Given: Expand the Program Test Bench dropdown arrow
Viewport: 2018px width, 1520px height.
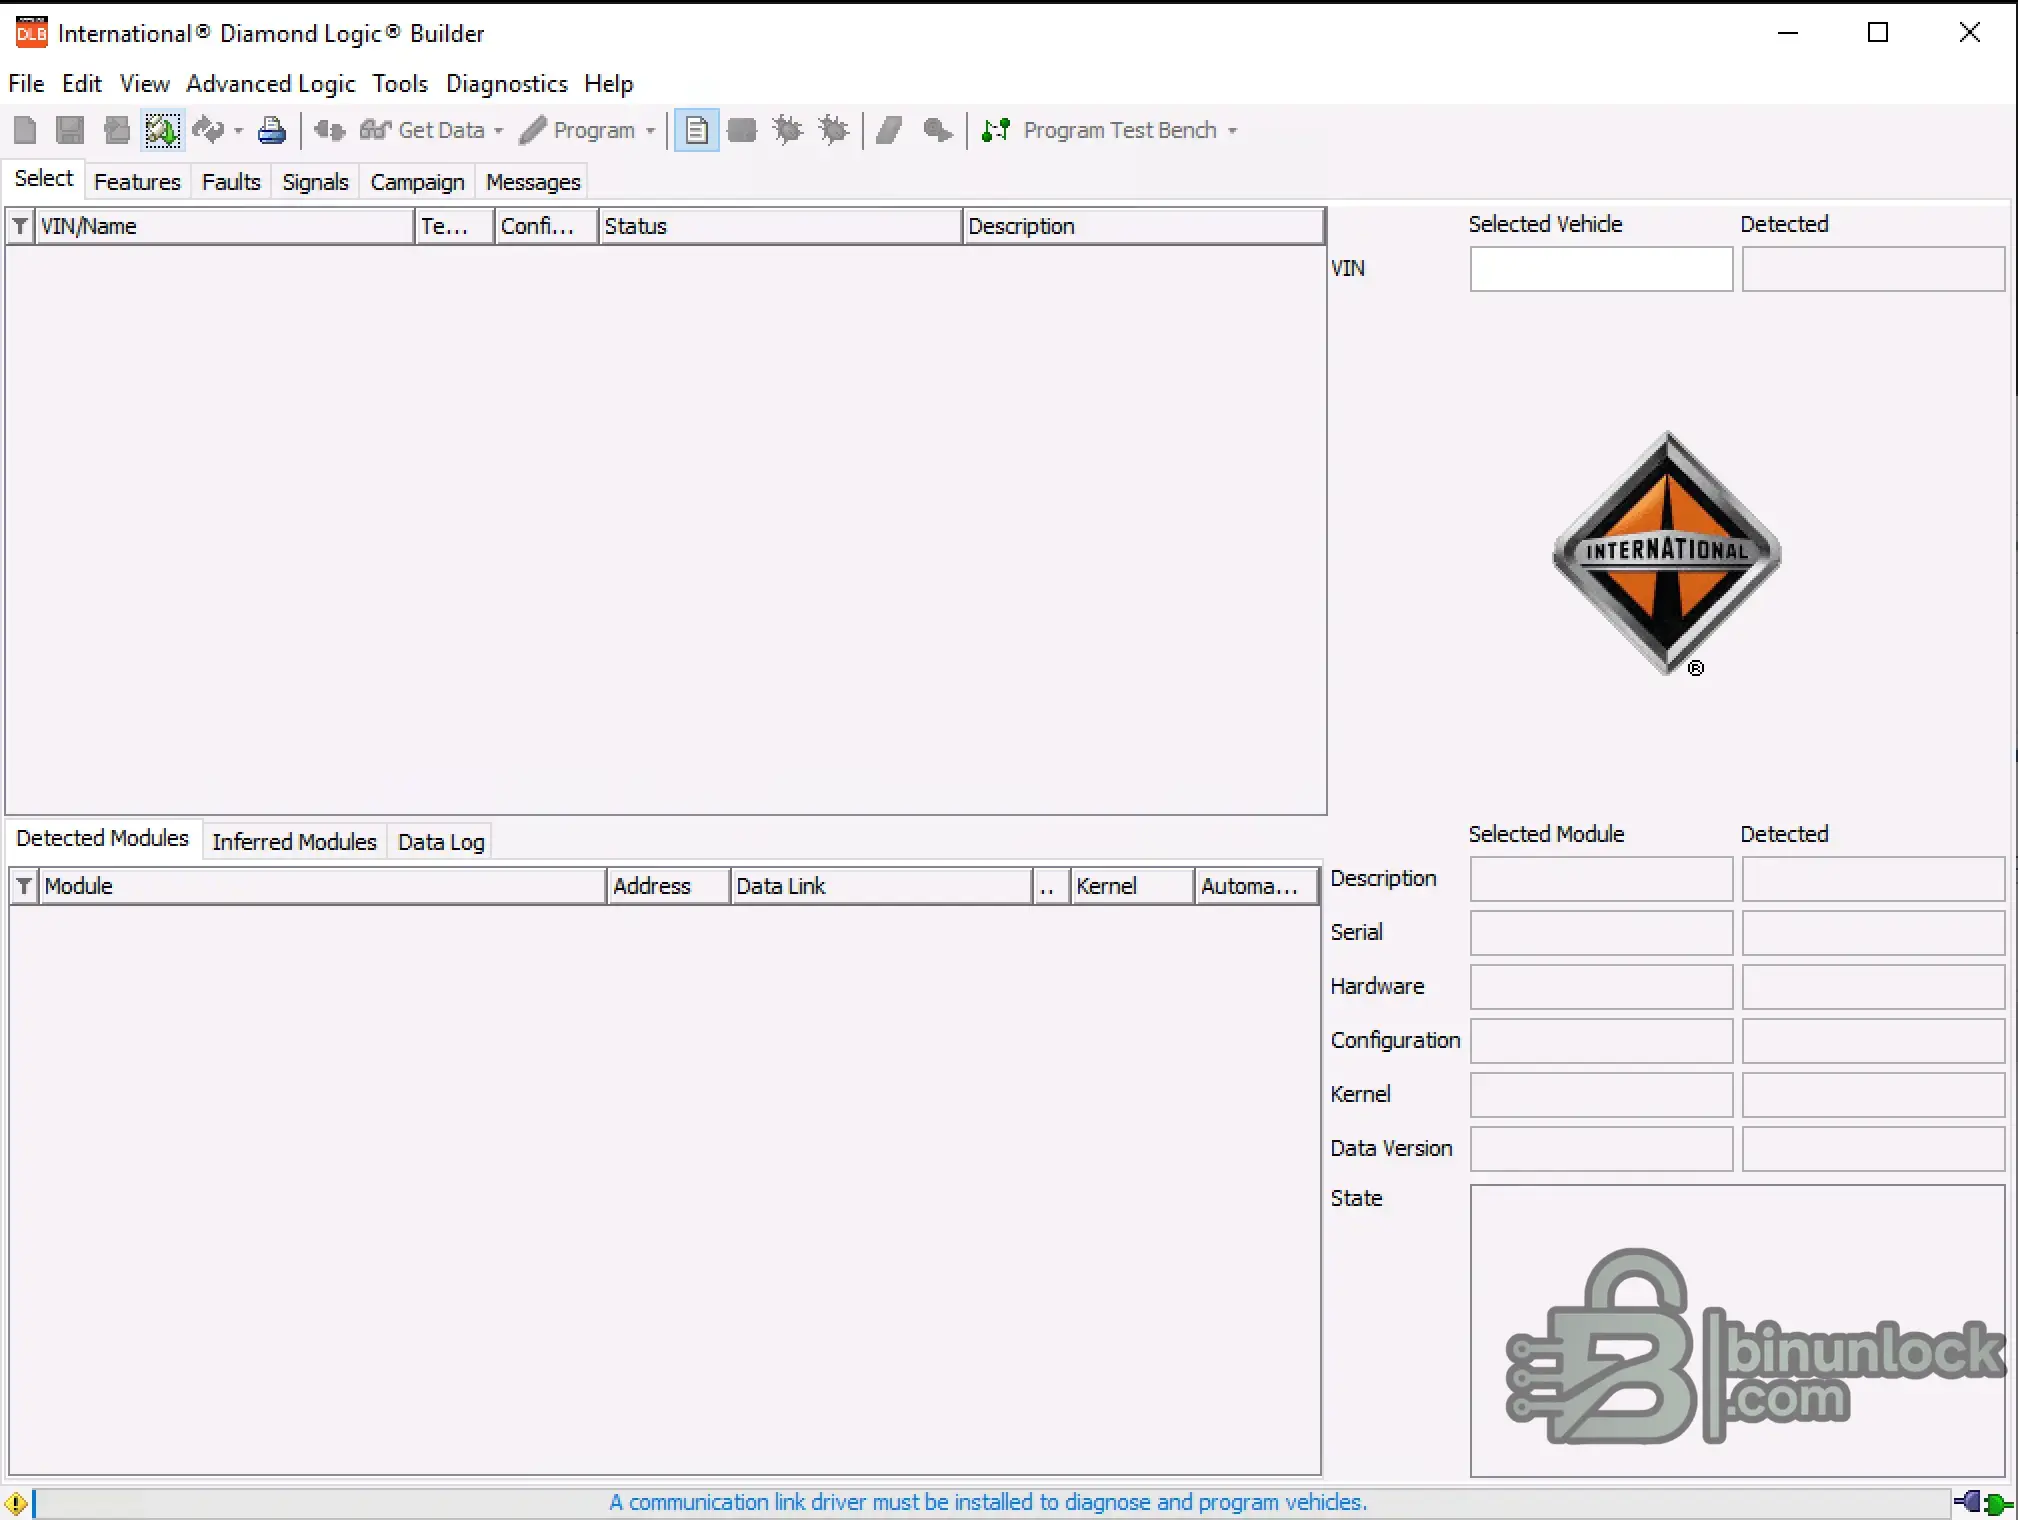Looking at the screenshot, I should click(1232, 131).
